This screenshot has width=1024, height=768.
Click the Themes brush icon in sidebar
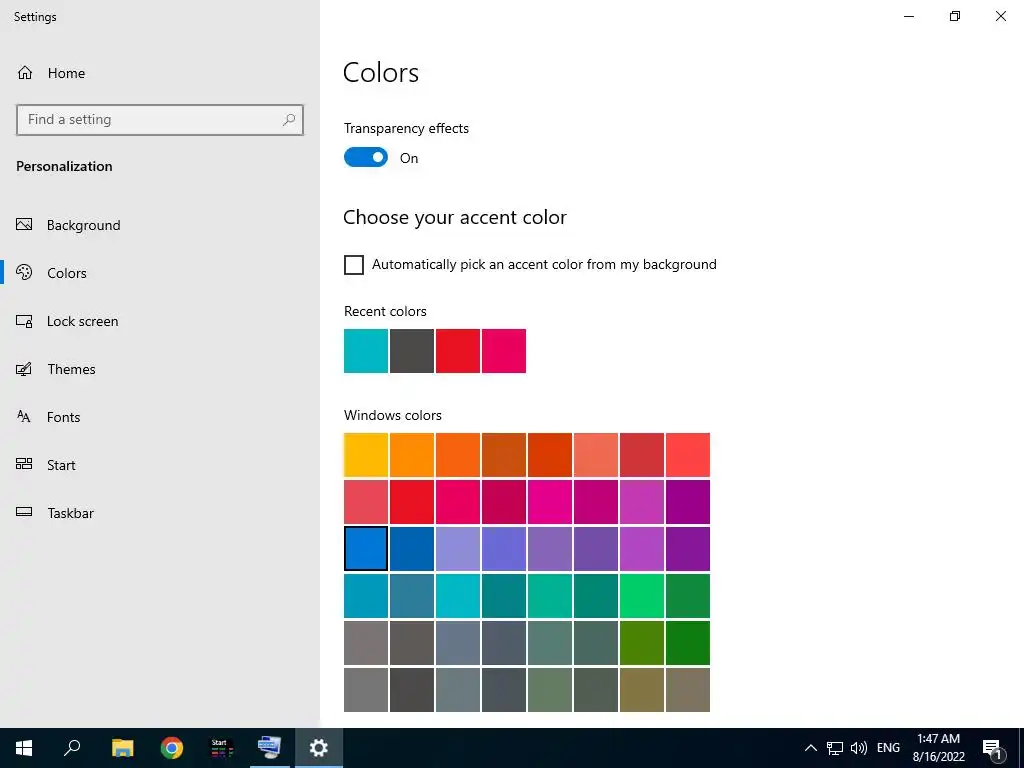click(24, 369)
